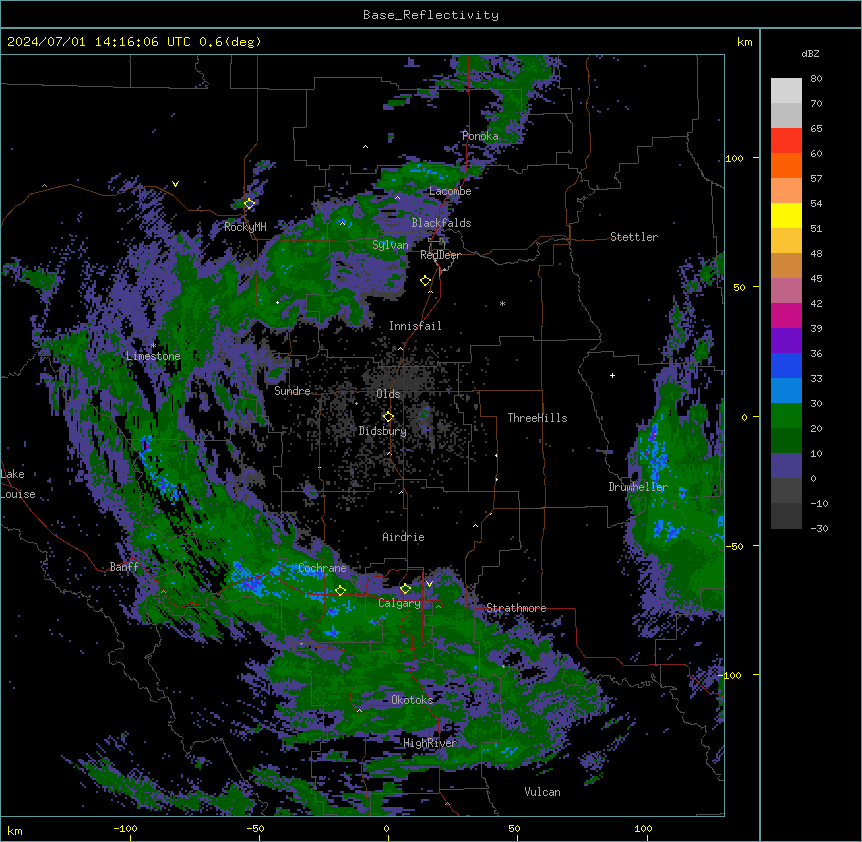This screenshot has height=842, width=862.
Task: Click the RedDeer city label
Action: [x=440, y=255]
